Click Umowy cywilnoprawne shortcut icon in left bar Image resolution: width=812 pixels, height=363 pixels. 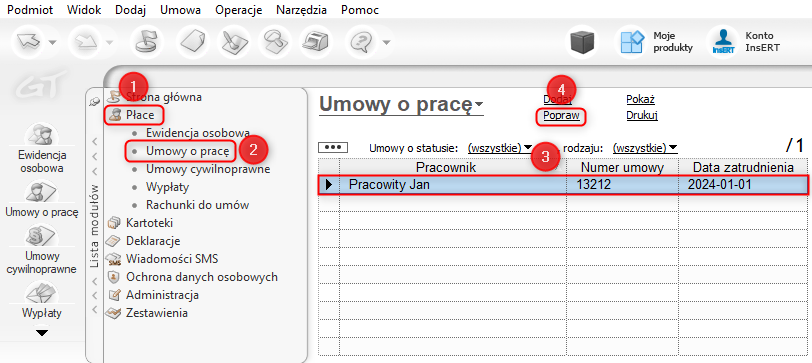[41, 236]
